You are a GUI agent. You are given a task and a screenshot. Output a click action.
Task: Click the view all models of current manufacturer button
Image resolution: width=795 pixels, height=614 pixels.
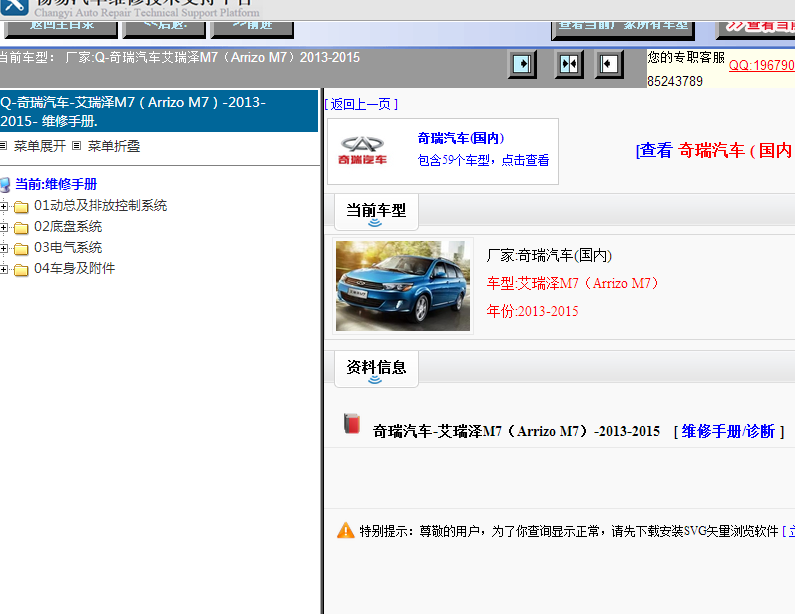pos(623,28)
